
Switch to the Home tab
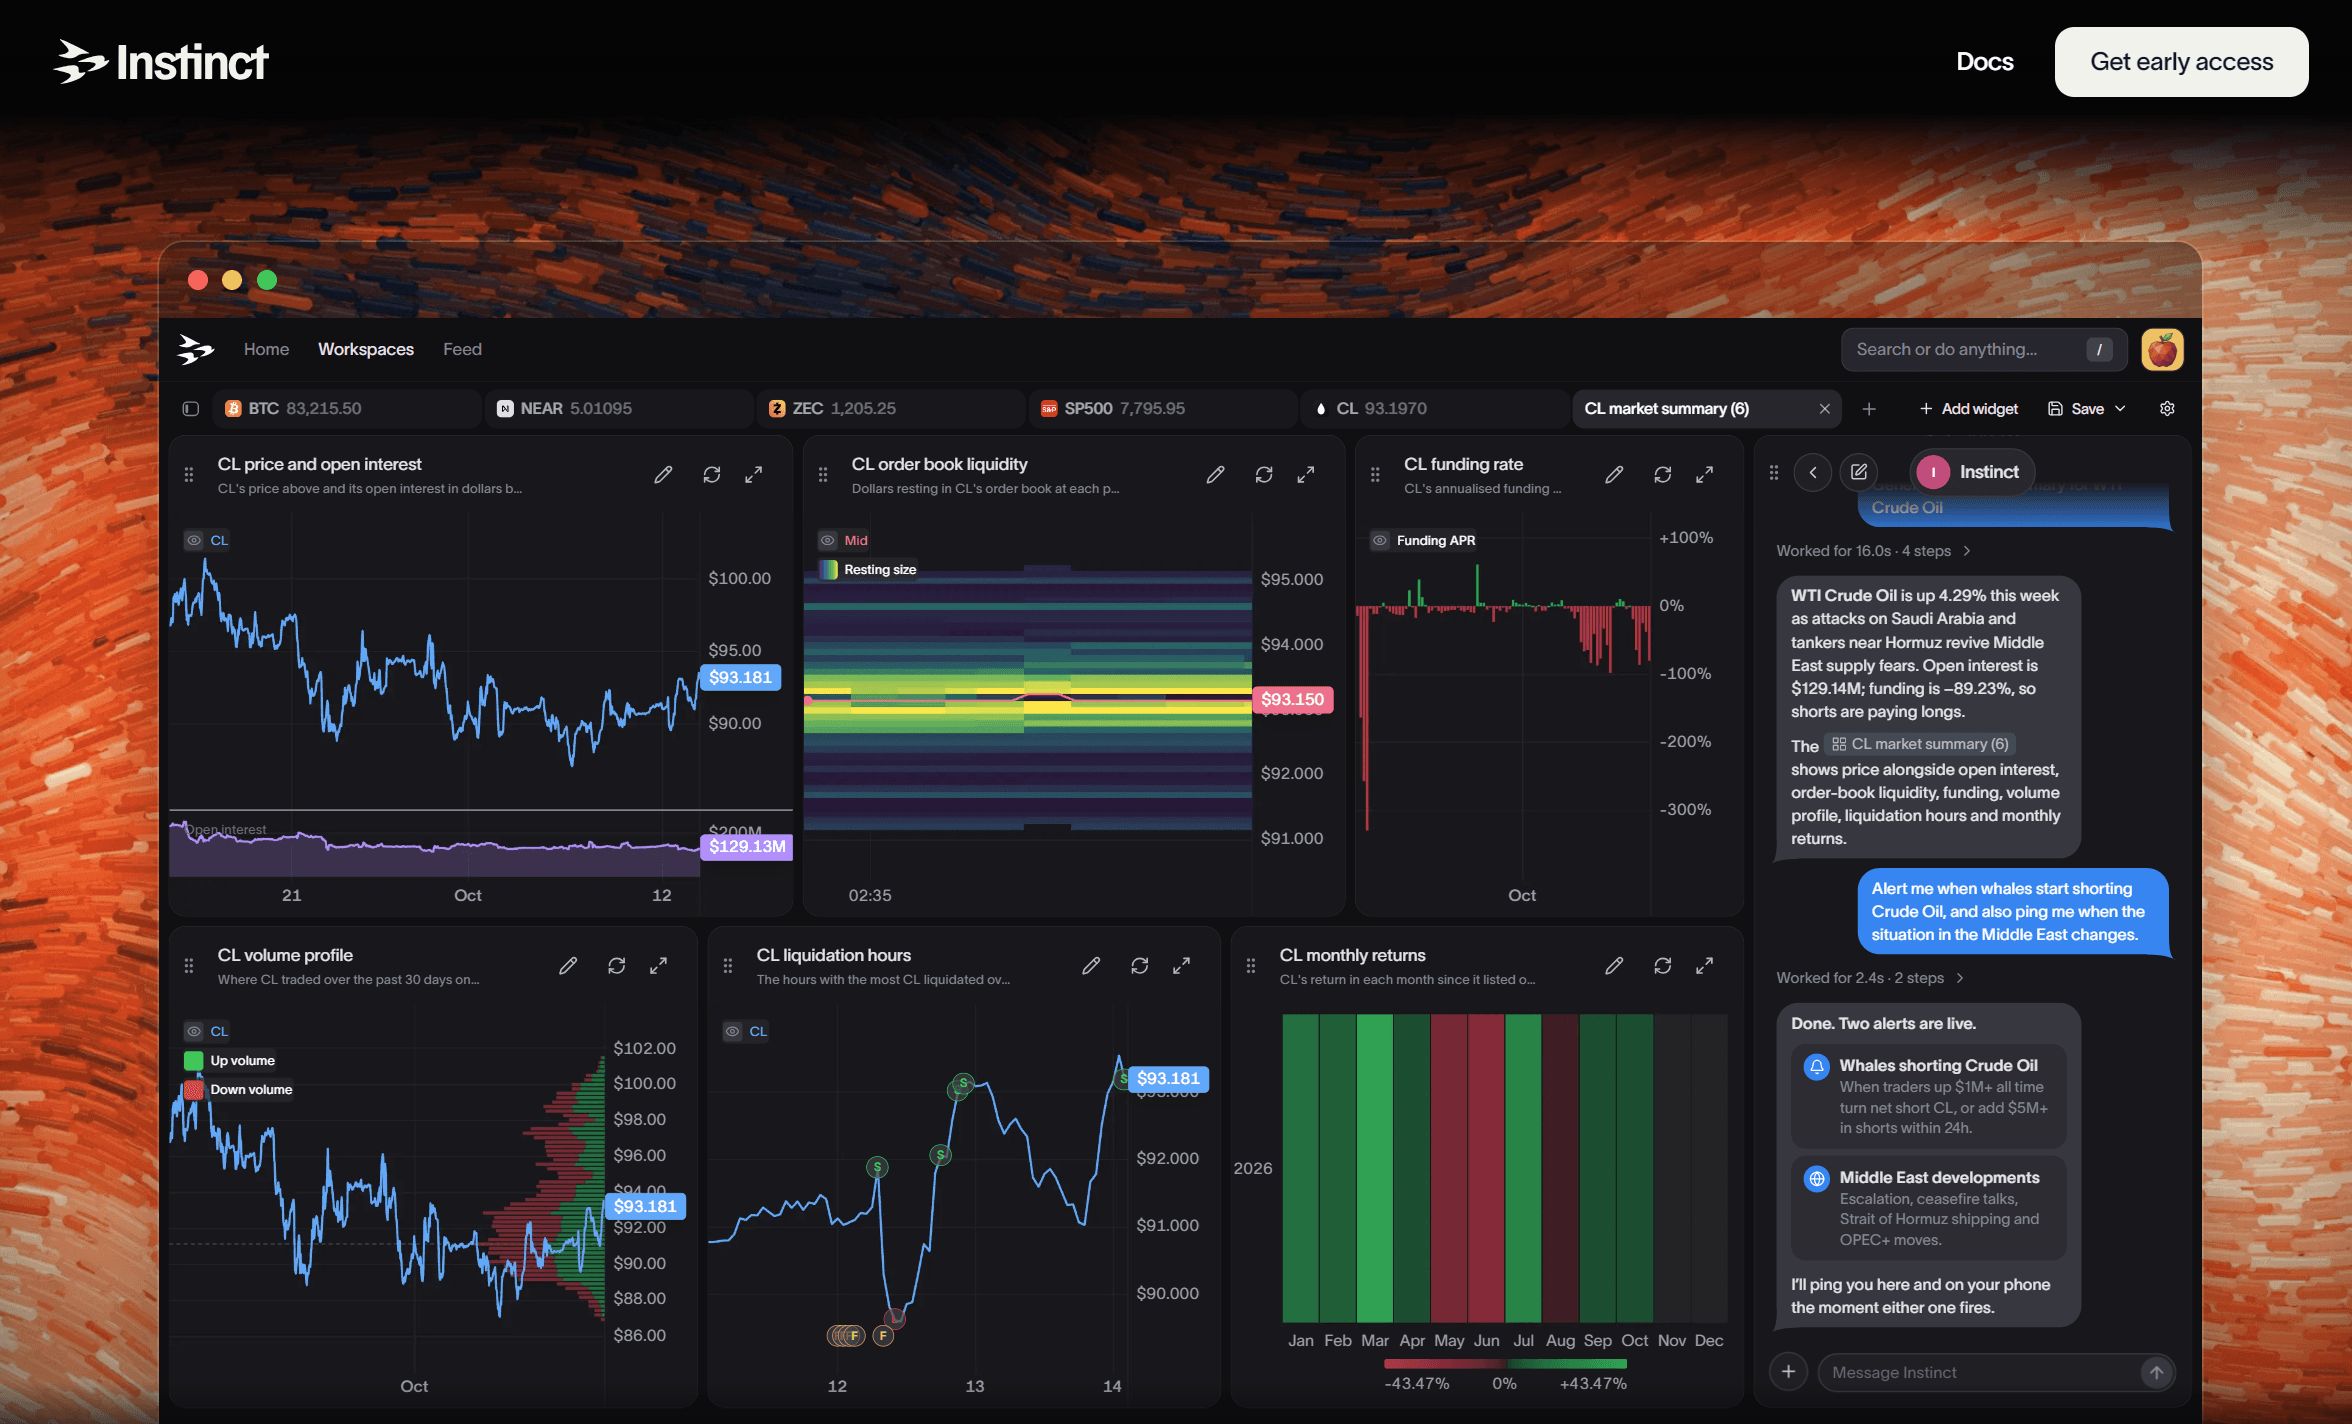pyautogui.click(x=266, y=349)
